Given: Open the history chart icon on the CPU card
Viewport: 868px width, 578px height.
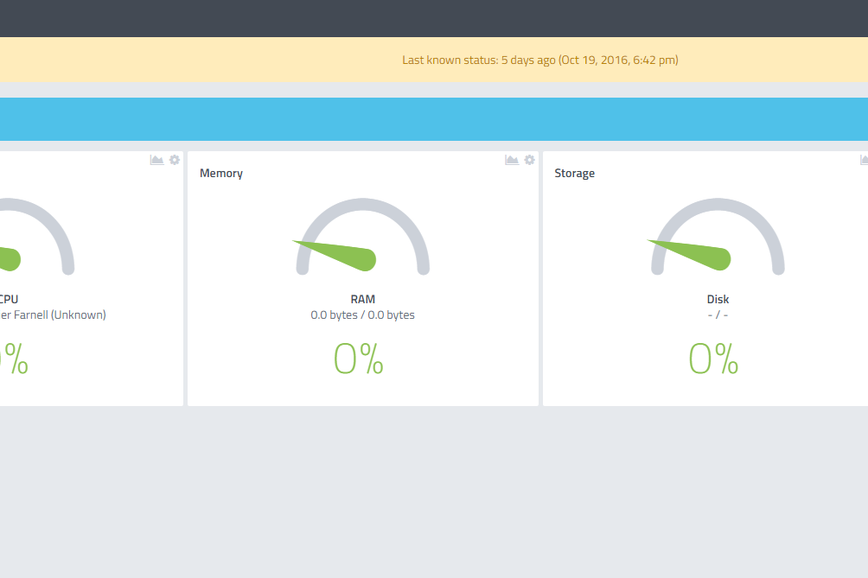Looking at the screenshot, I should pyautogui.click(x=157, y=160).
